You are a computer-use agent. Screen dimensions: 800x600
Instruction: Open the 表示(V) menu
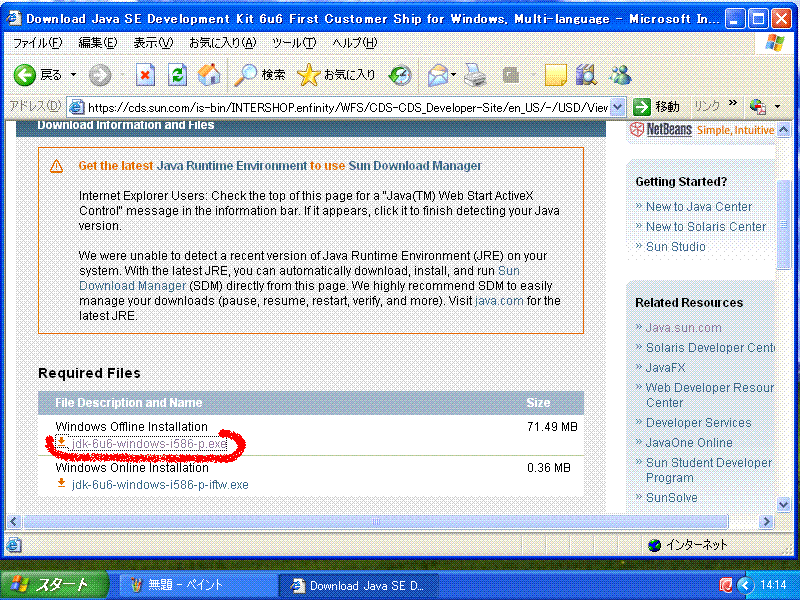pos(153,43)
